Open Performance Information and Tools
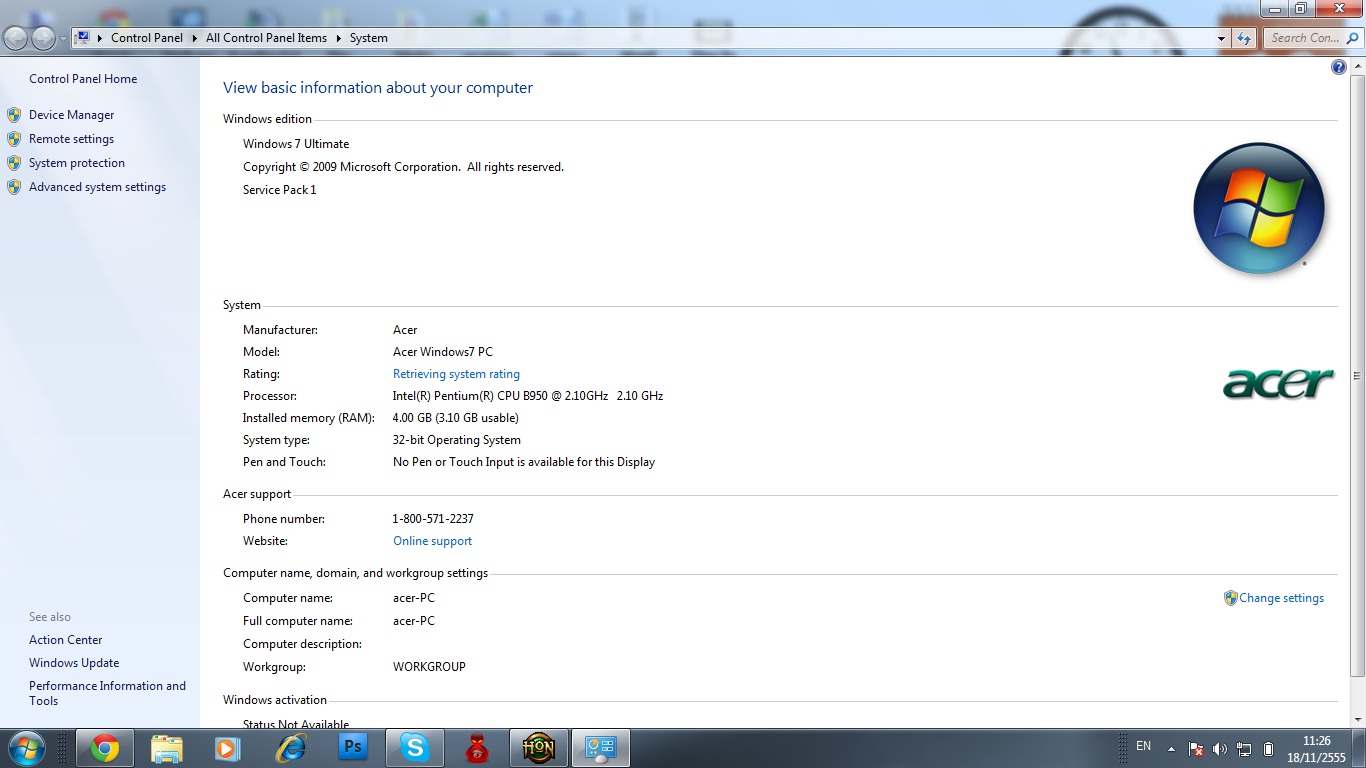Screen dimensions: 1366x768 (x=107, y=693)
